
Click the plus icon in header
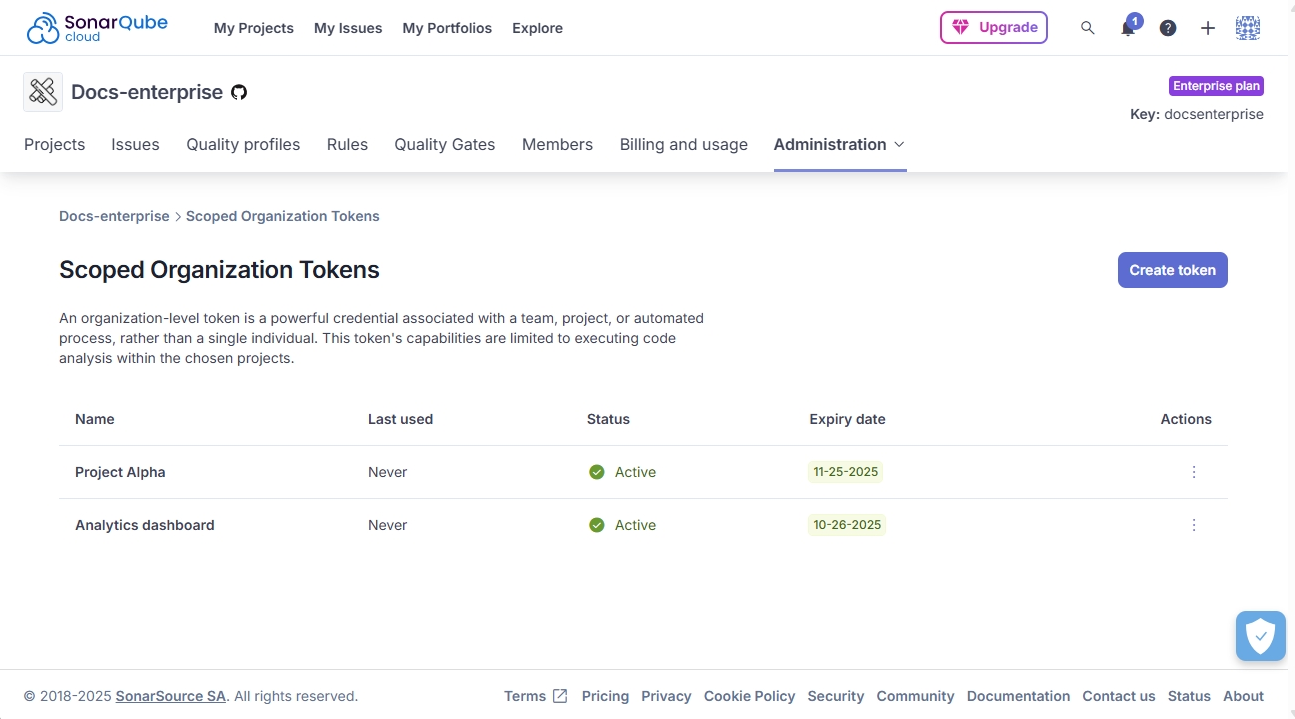click(x=1208, y=28)
